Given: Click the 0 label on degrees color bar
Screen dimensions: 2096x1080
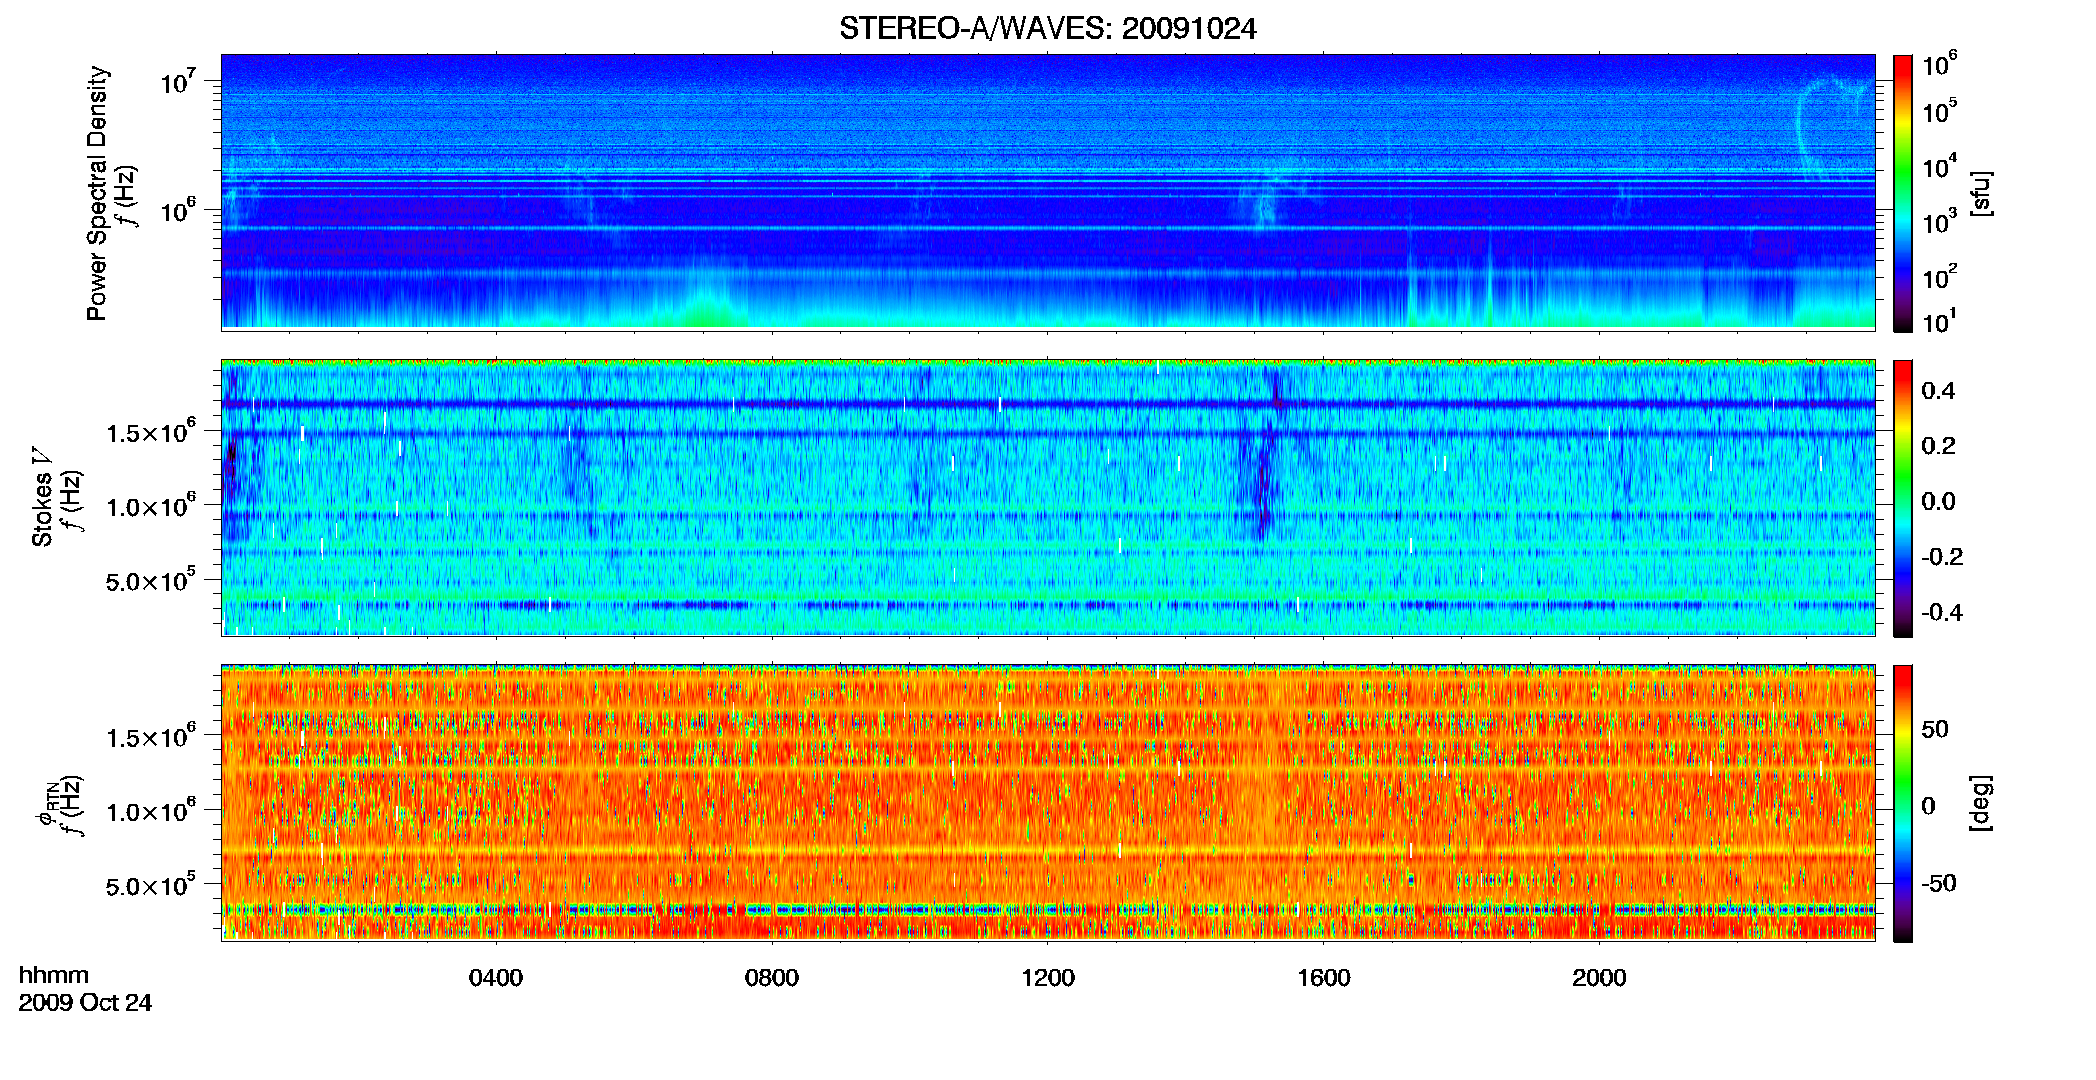Looking at the screenshot, I should (1929, 806).
